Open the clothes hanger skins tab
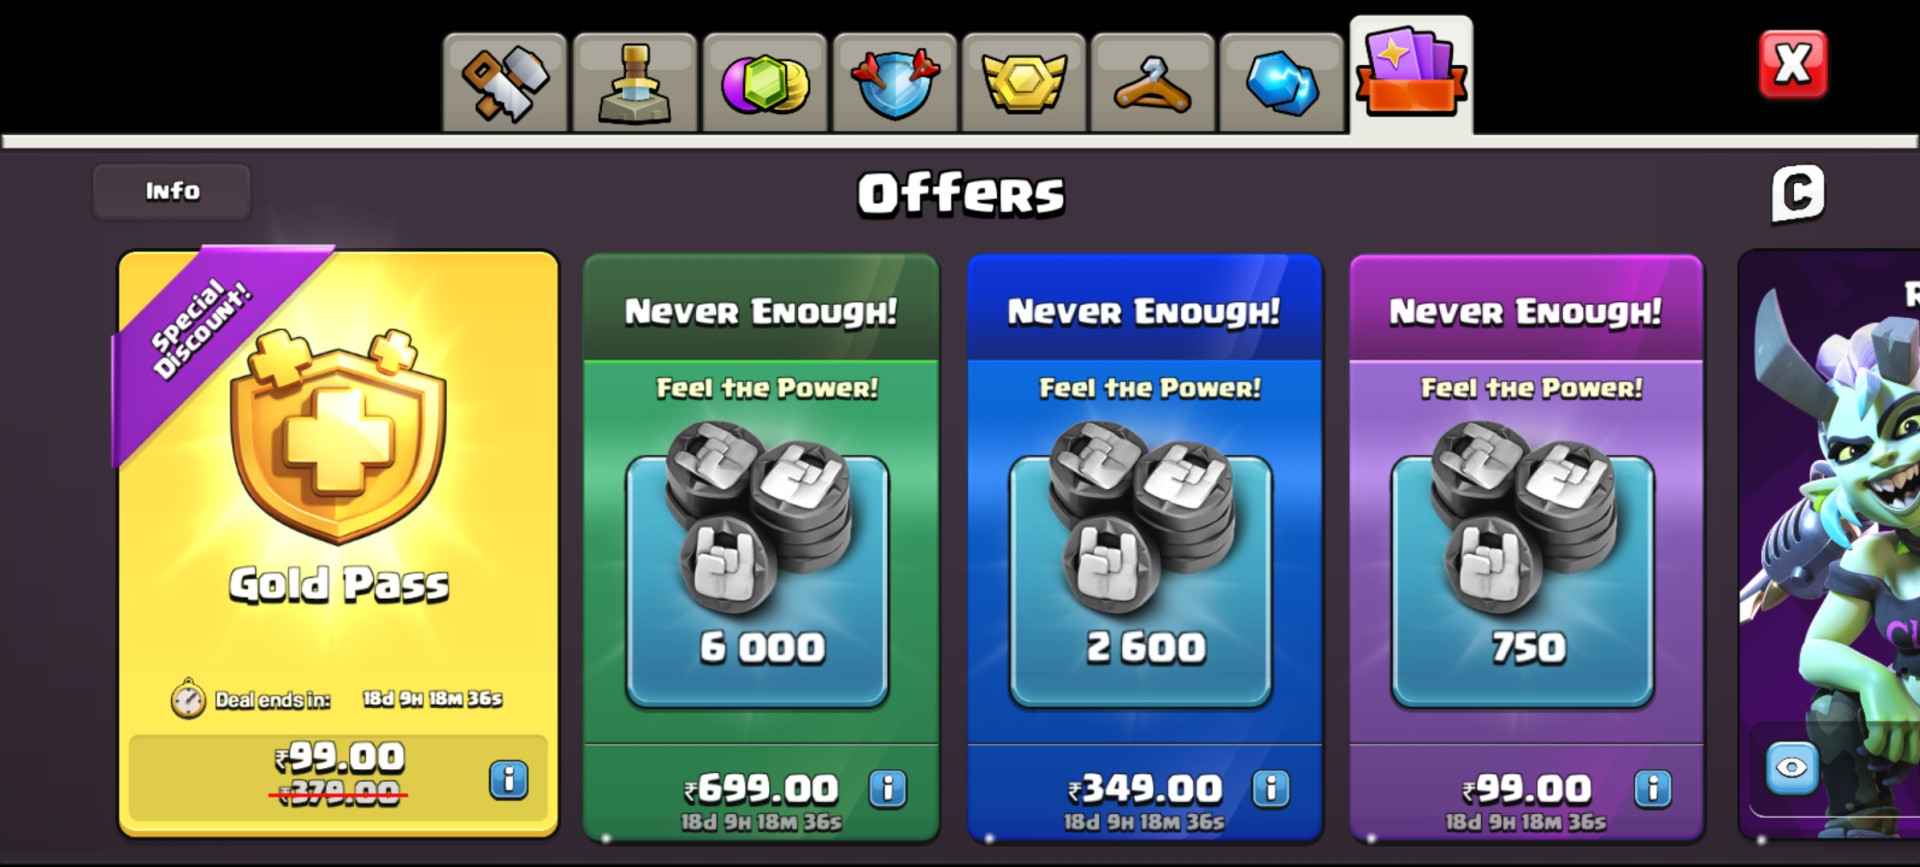 (1153, 82)
